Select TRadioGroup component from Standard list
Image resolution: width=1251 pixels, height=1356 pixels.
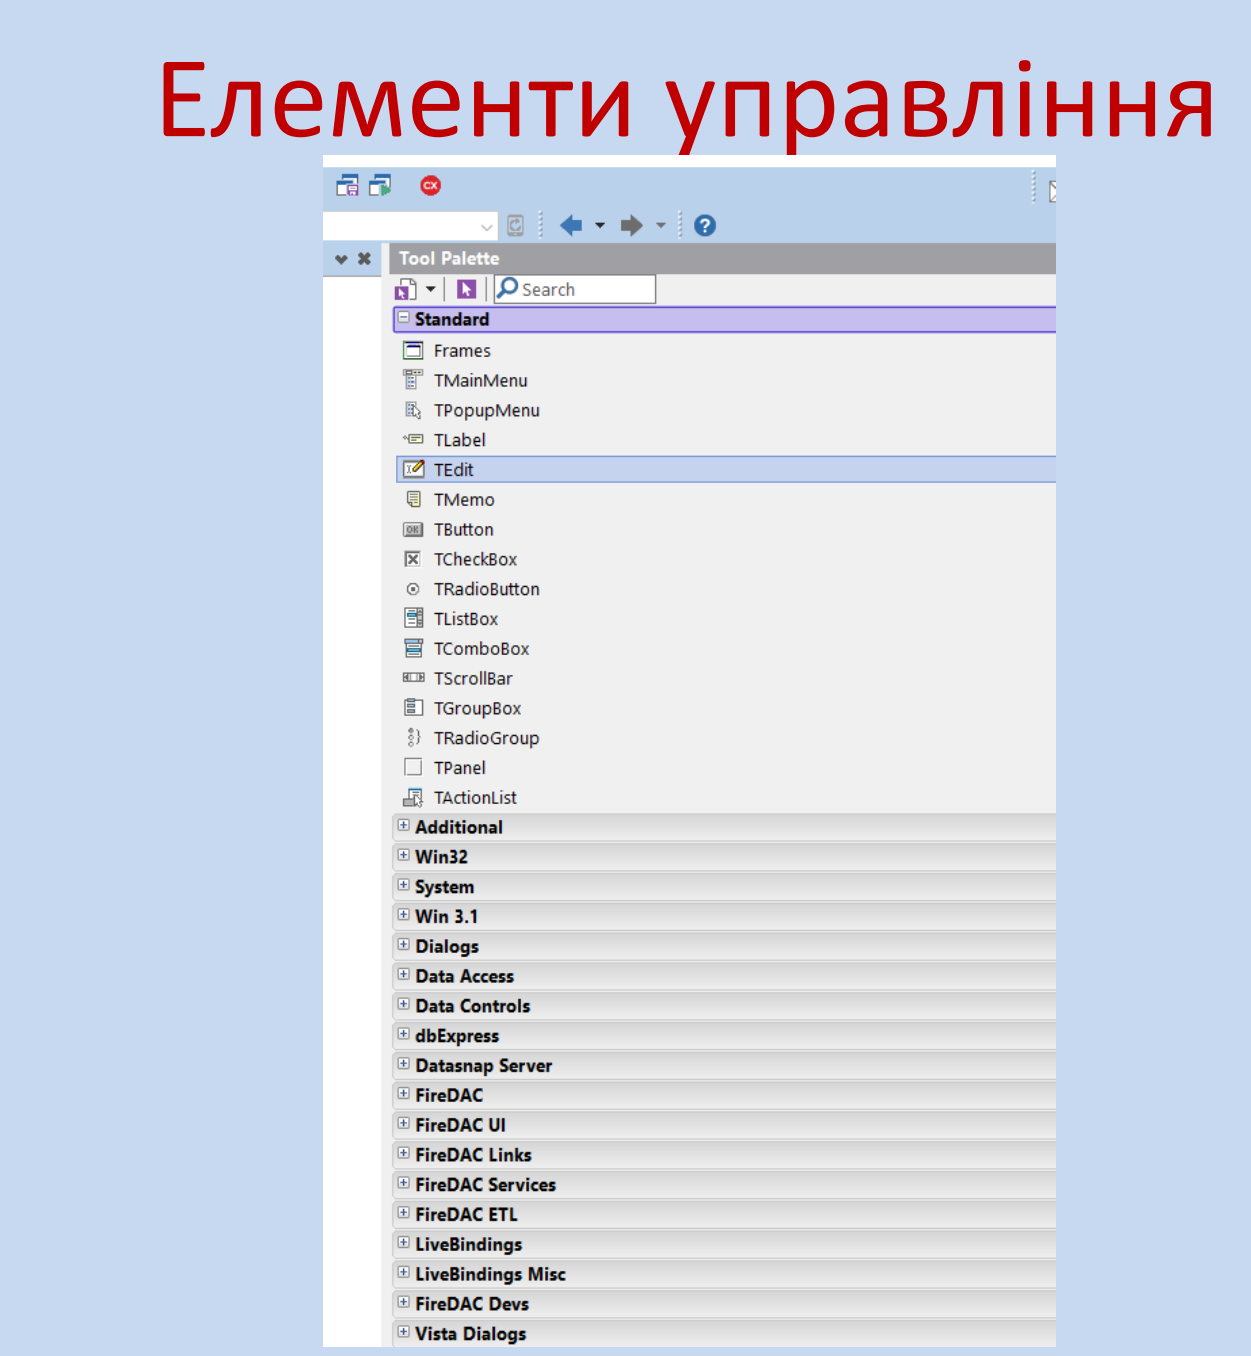coord(486,738)
